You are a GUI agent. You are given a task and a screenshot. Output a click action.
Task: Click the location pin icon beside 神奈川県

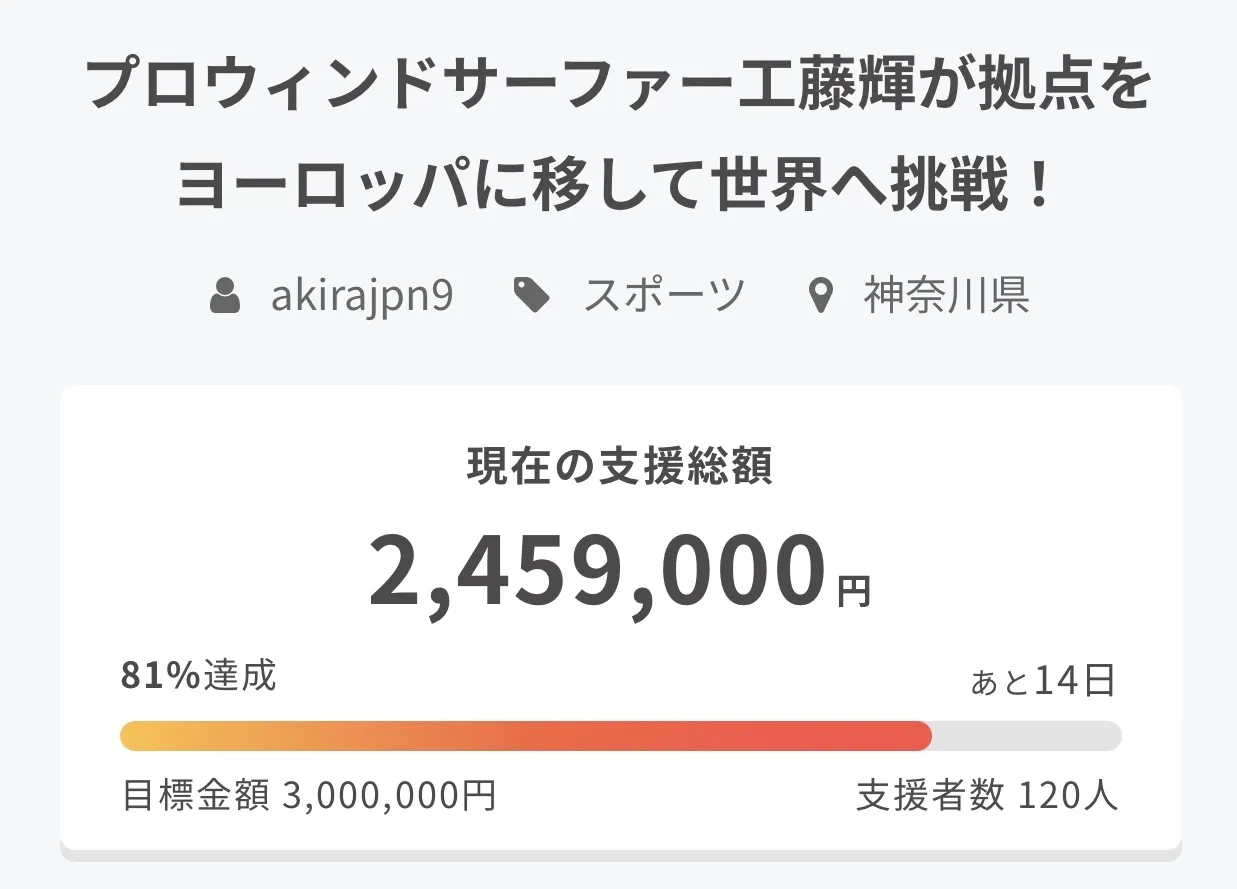[x=820, y=297]
